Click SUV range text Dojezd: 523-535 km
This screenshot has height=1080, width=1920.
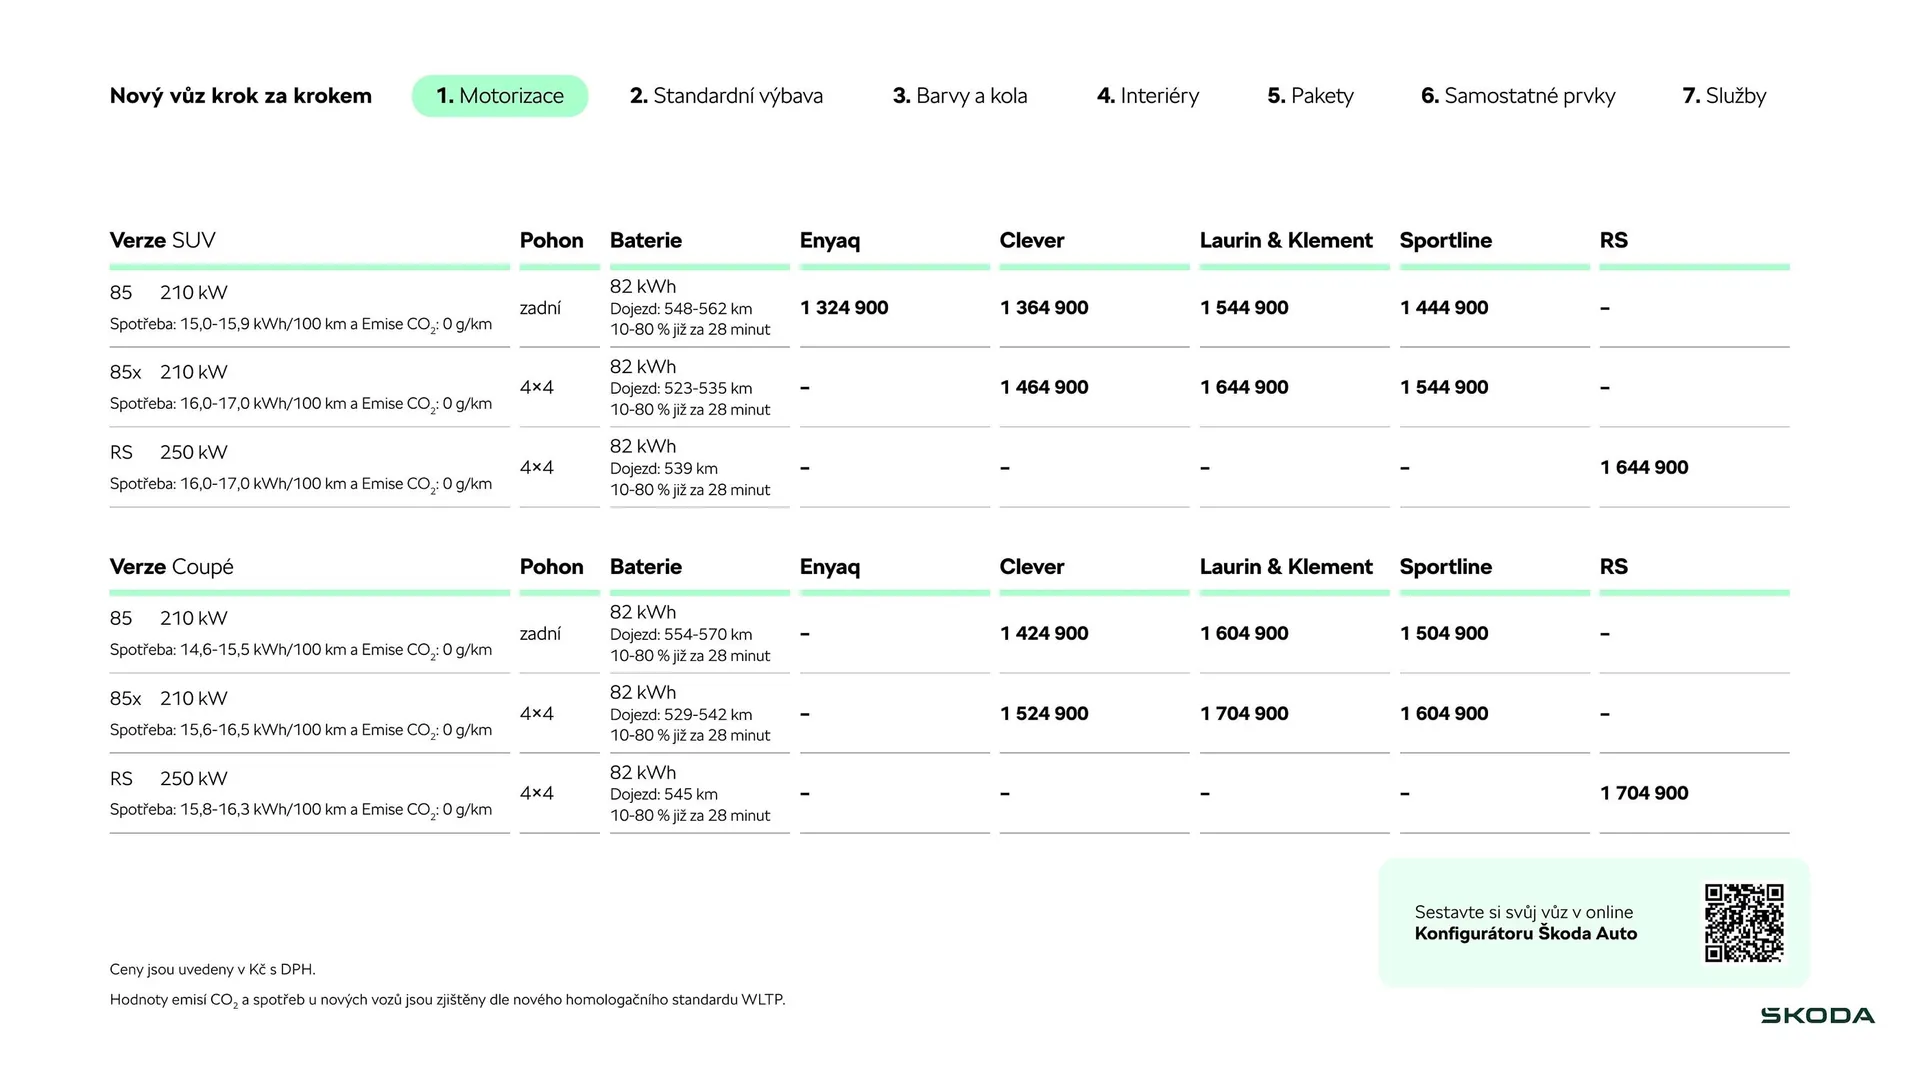click(x=681, y=389)
